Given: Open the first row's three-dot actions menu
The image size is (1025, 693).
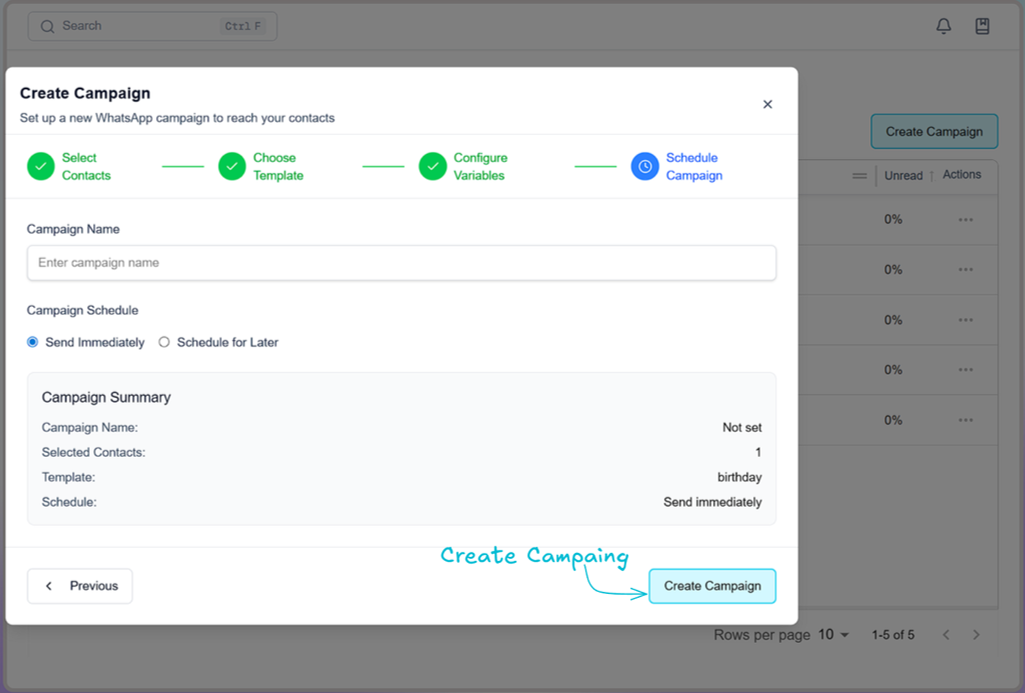Looking at the screenshot, I should coord(965,220).
